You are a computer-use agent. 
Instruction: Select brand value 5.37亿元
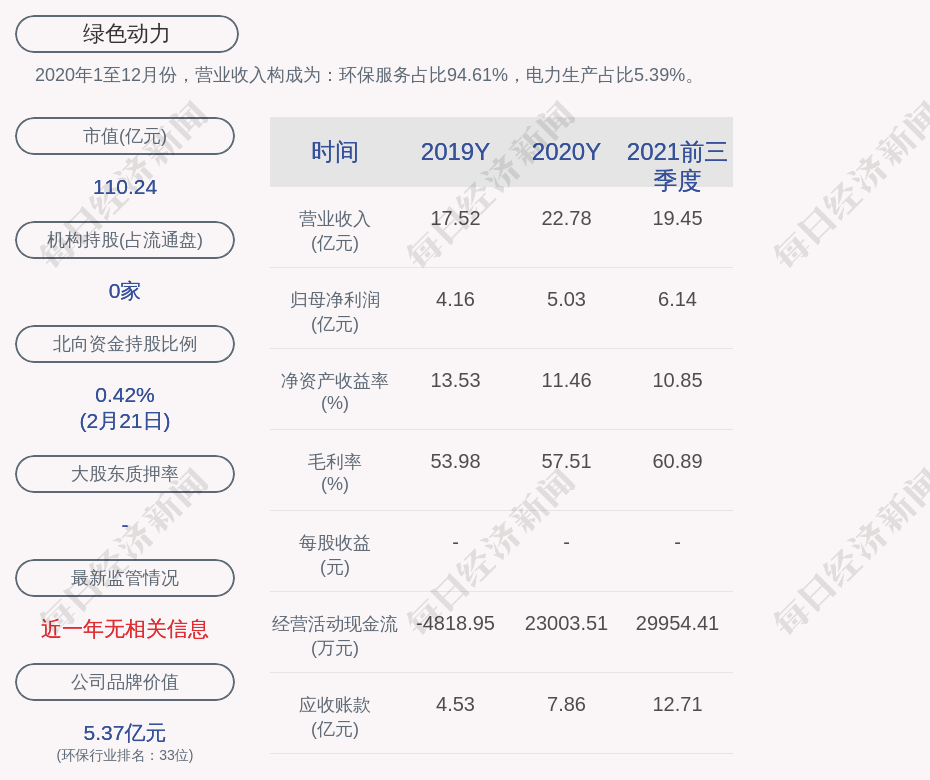click(x=125, y=733)
